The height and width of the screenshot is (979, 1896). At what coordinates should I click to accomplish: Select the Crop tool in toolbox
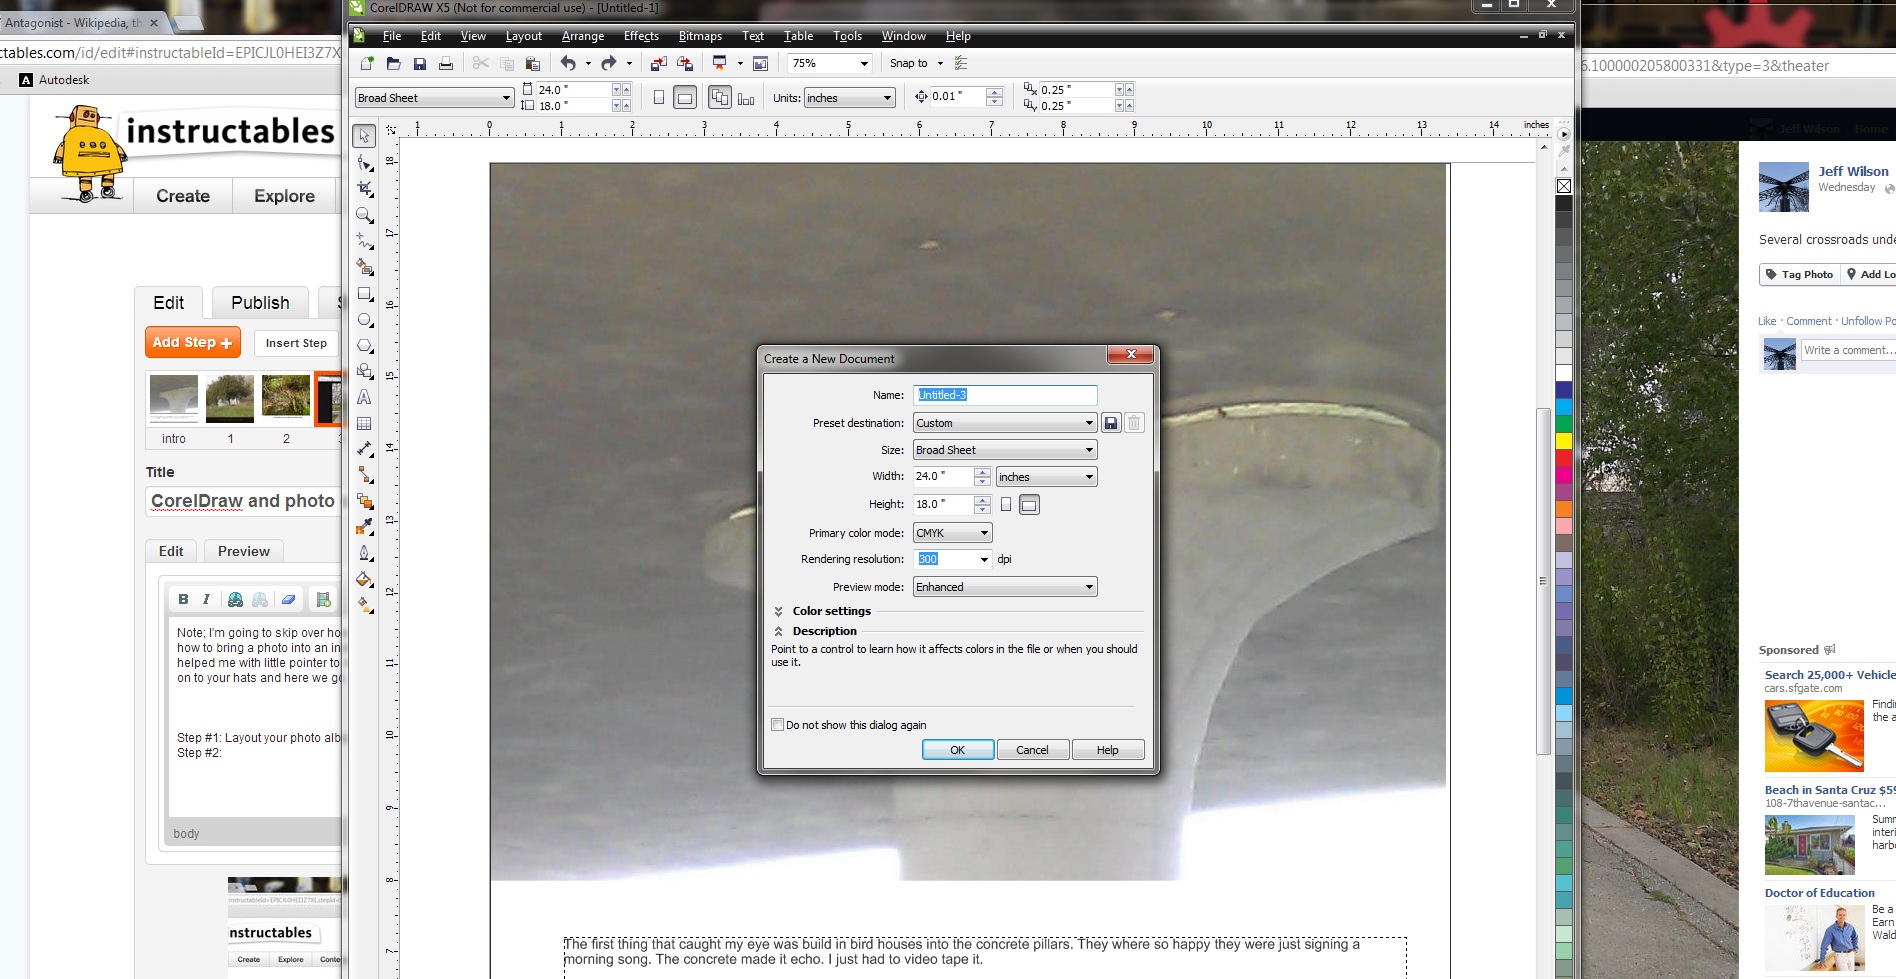[364, 188]
